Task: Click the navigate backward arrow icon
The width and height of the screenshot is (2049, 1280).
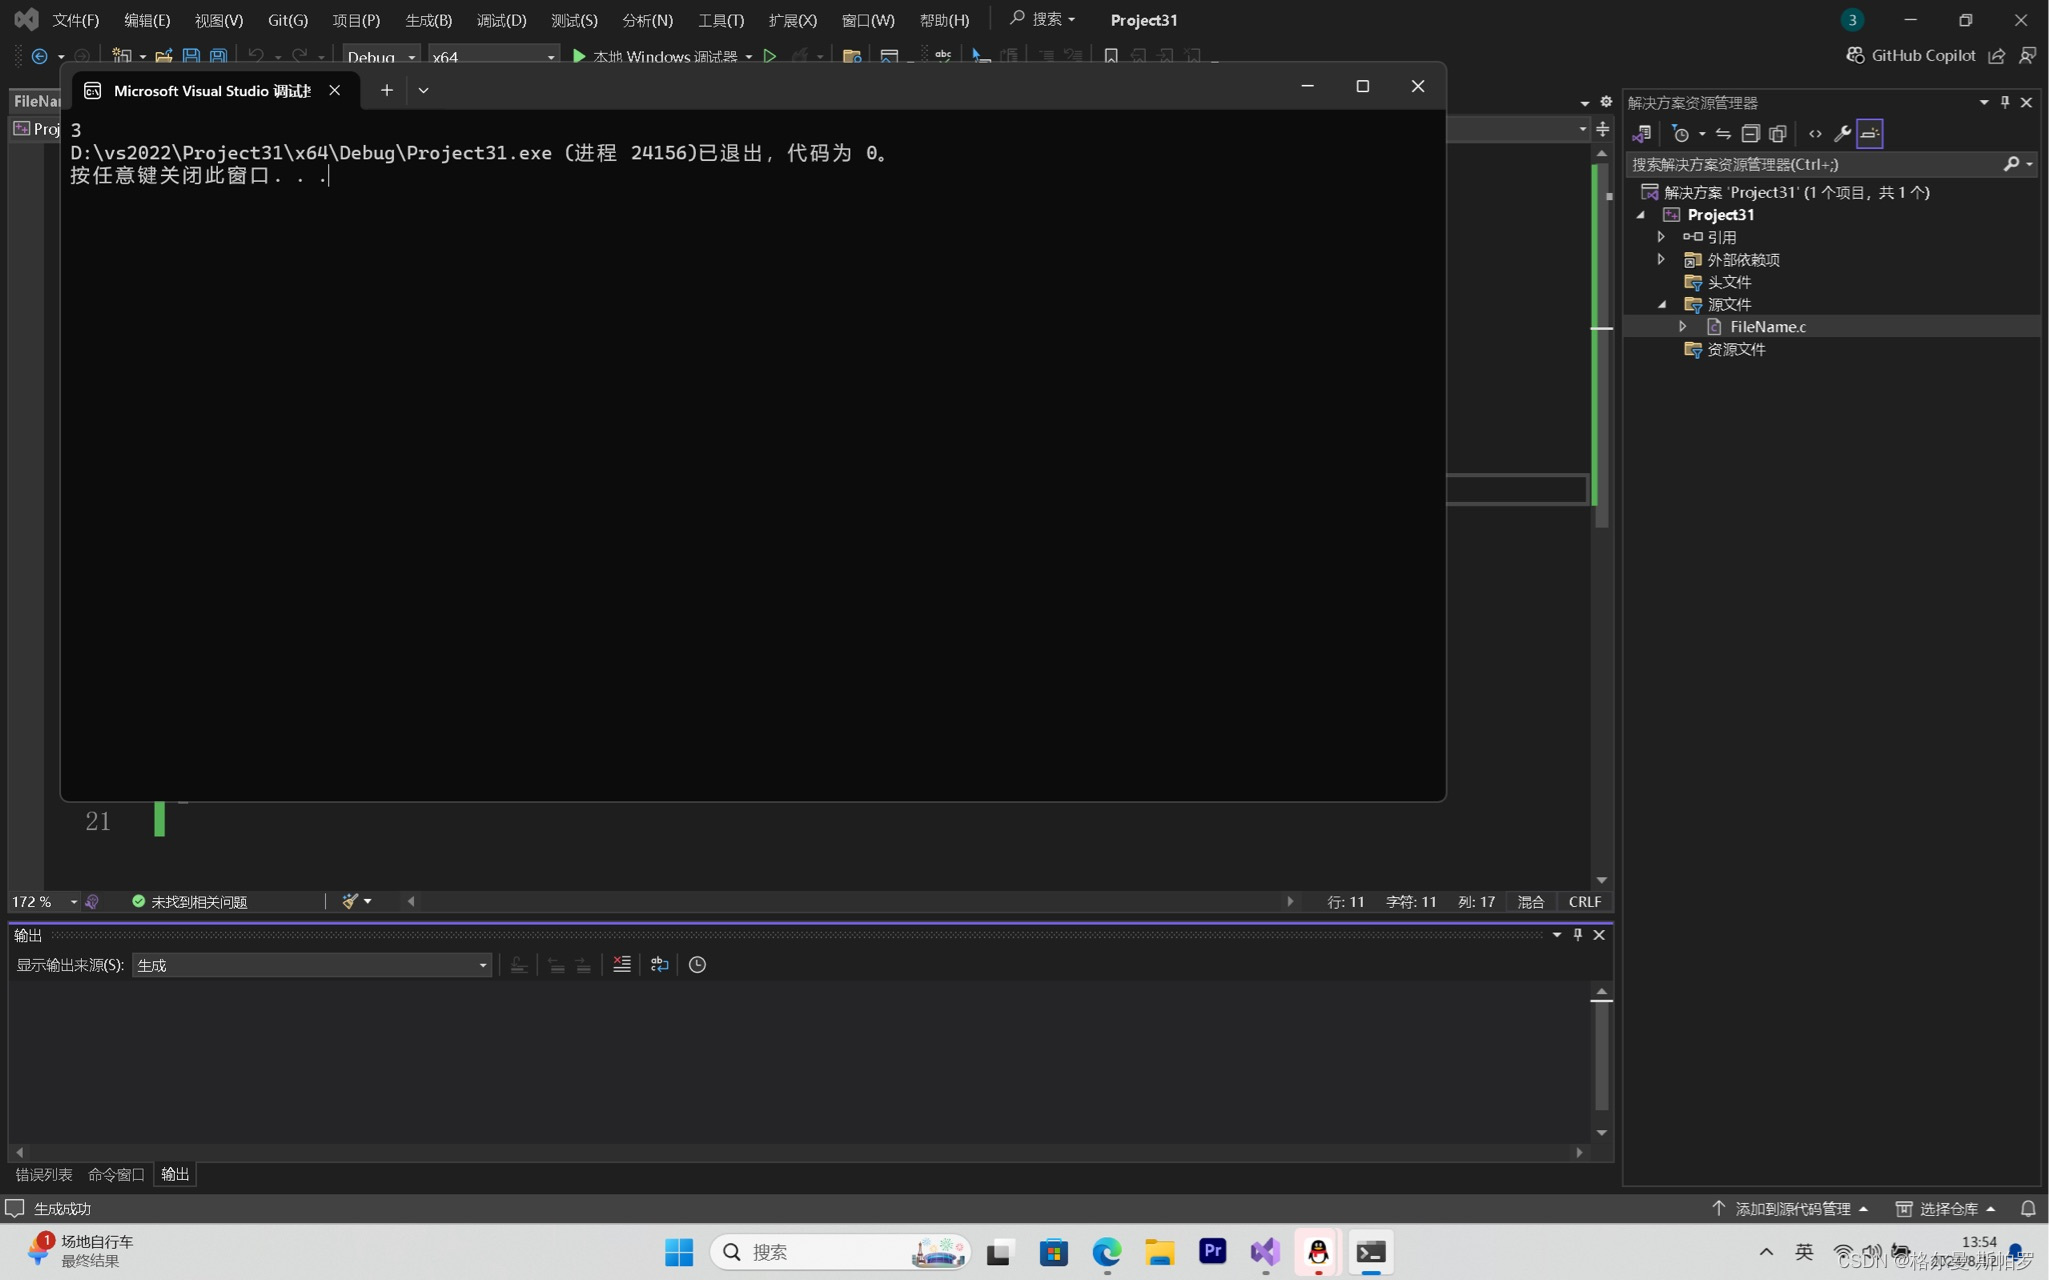Action: tap(39, 56)
